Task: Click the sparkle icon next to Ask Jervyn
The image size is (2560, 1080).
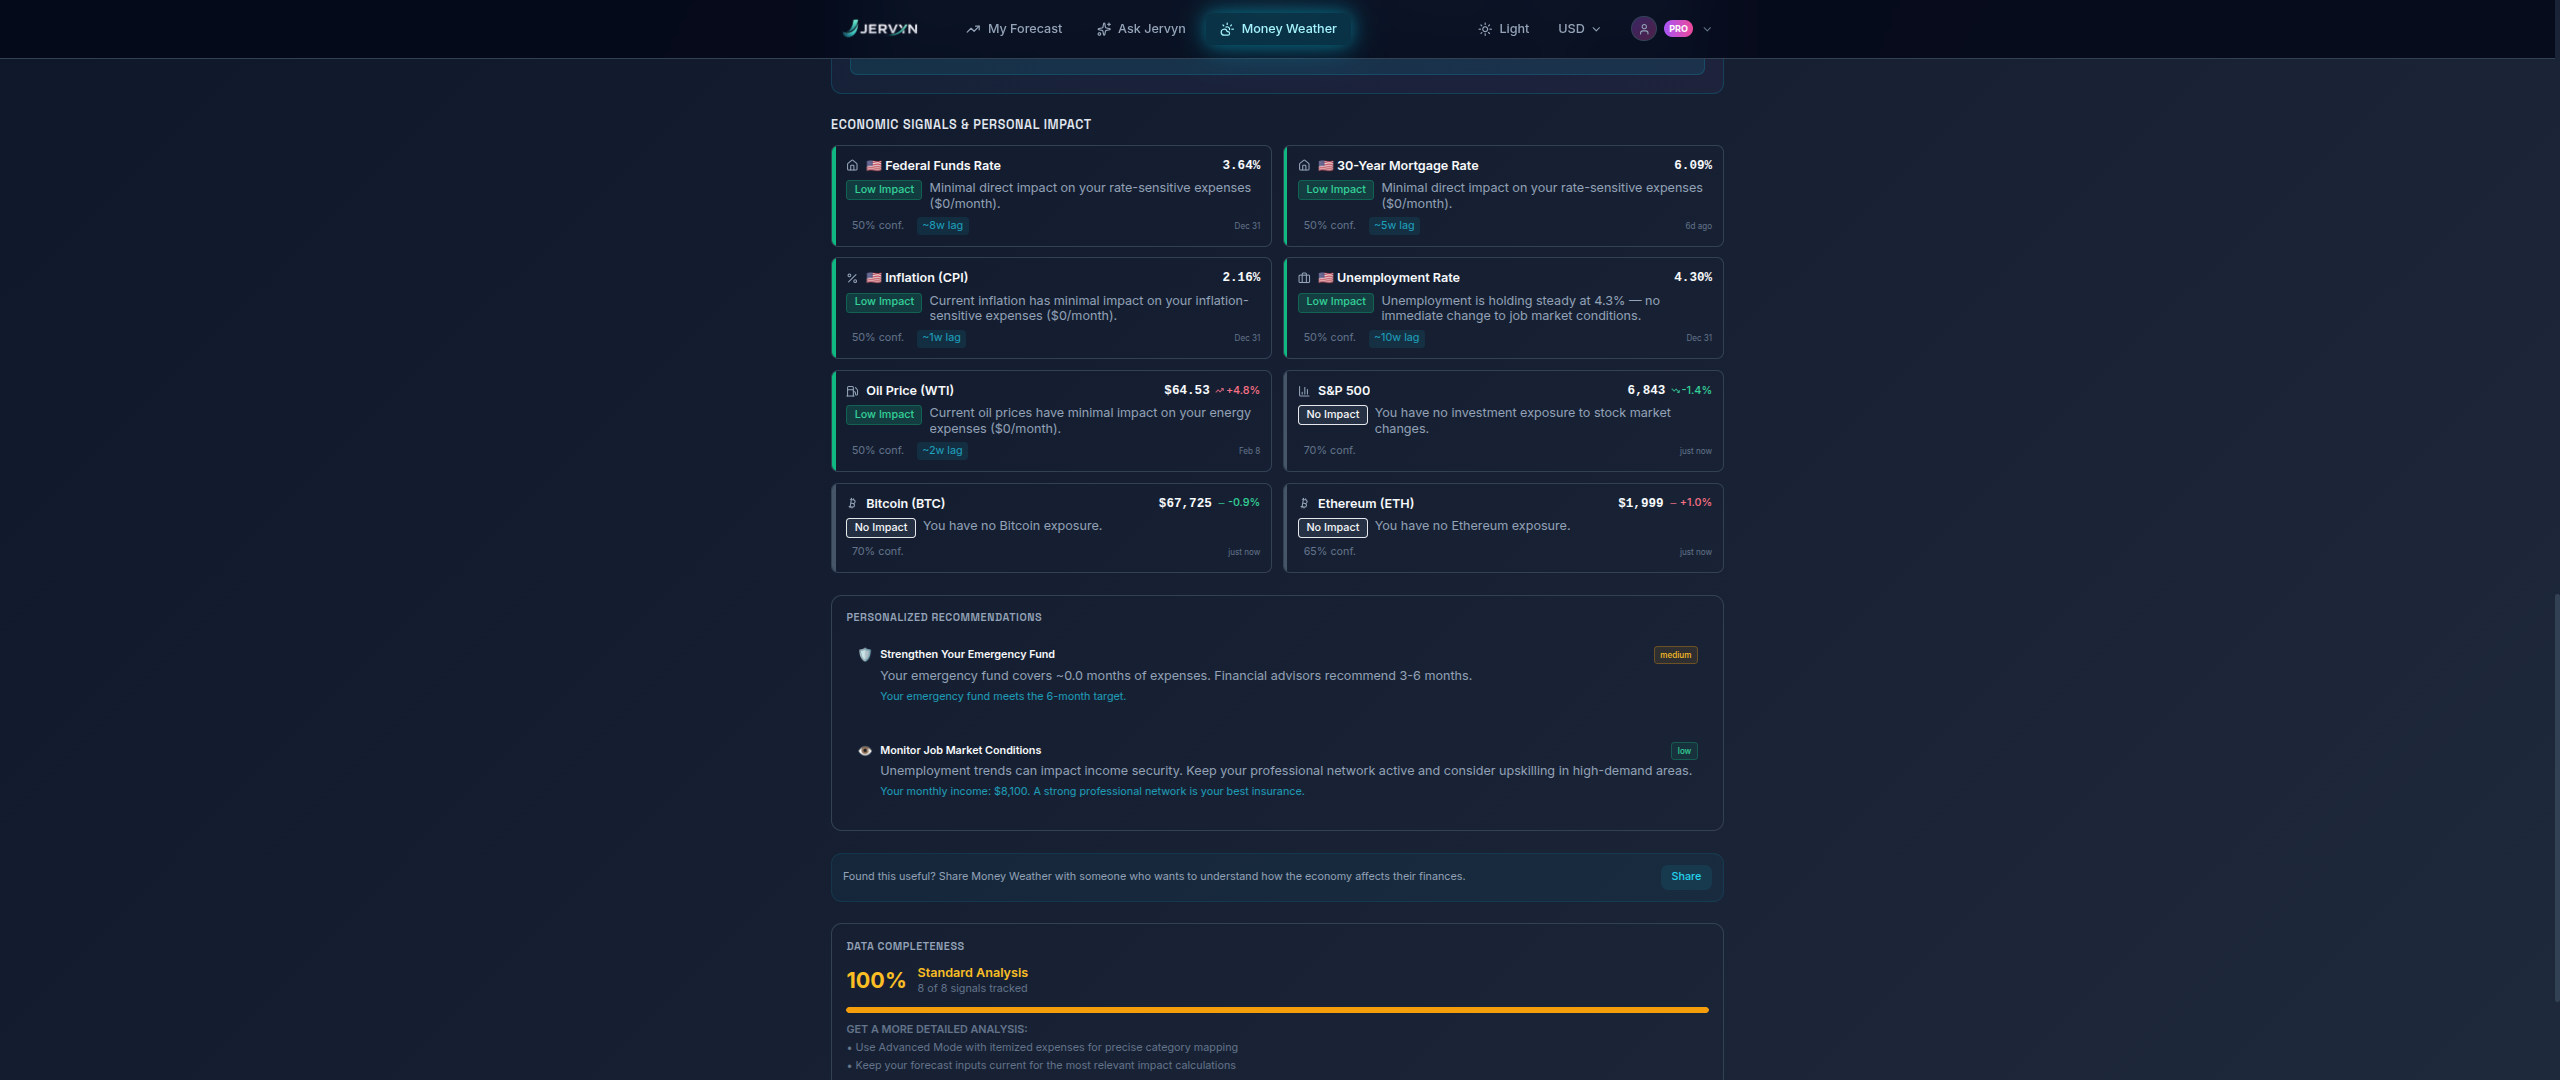Action: [1103, 28]
